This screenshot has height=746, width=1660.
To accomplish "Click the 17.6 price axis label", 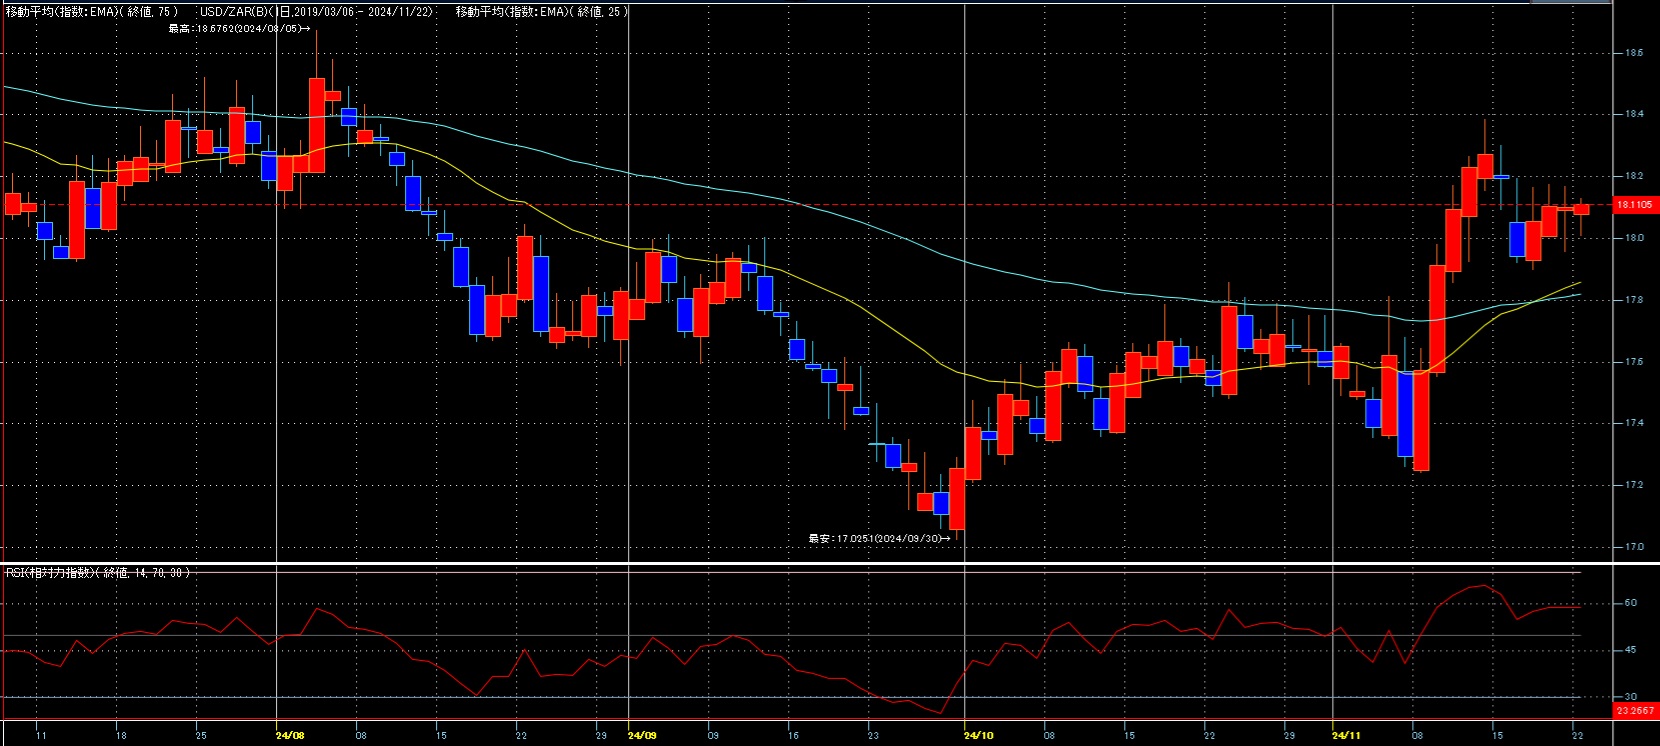I will click(x=1633, y=362).
